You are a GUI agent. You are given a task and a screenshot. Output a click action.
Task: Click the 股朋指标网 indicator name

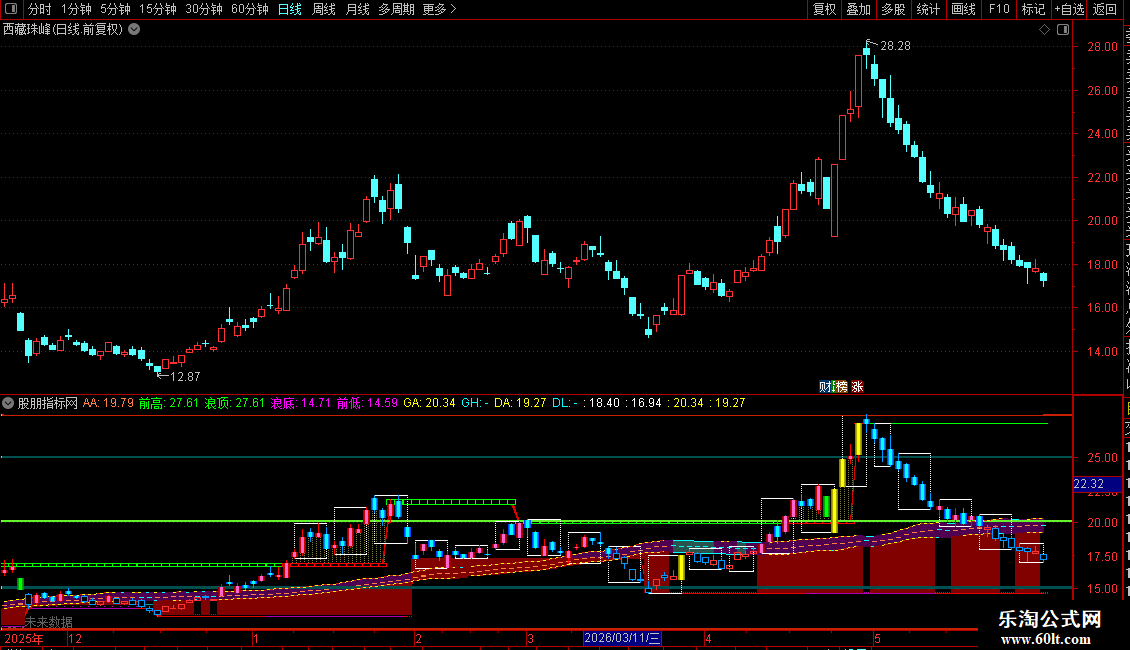(48, 404)
